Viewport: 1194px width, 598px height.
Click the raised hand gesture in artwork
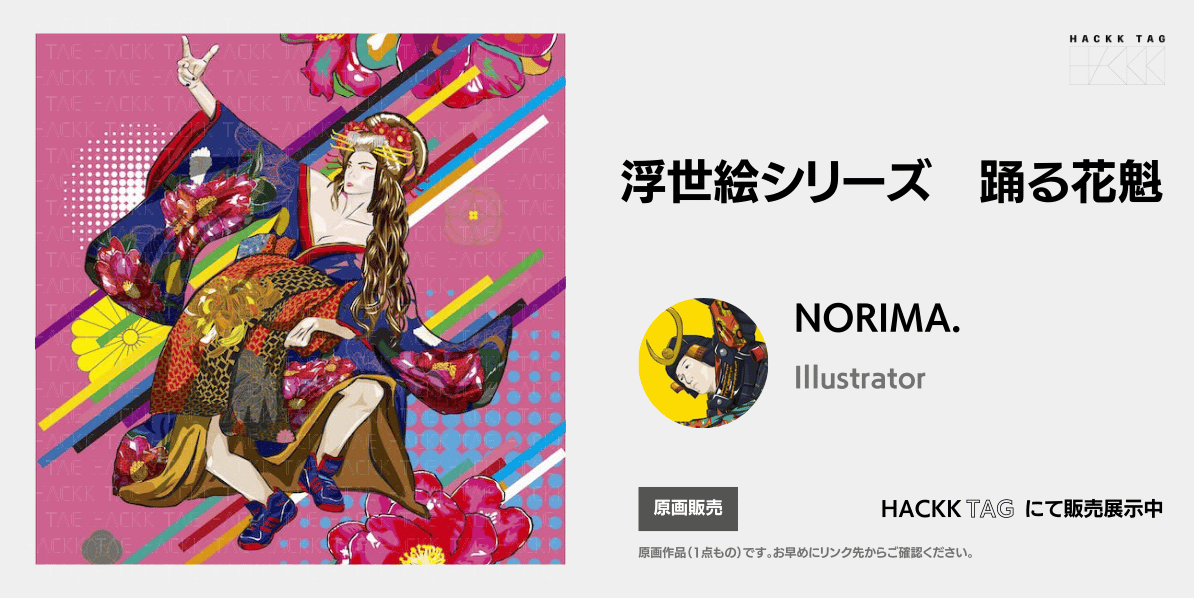tap(195, 67)
